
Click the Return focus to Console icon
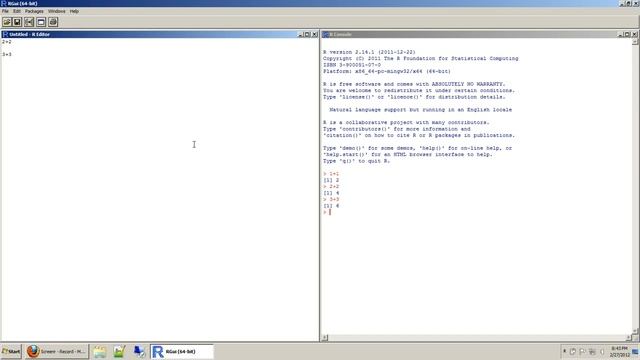[x=41, y=22]
